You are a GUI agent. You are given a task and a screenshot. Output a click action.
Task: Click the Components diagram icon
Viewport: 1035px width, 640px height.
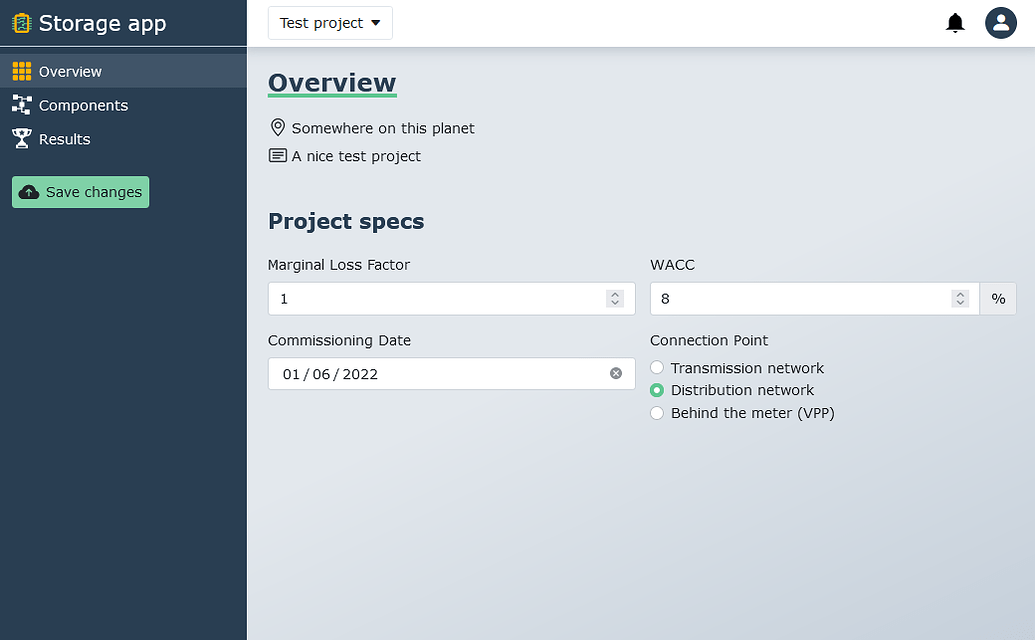click(21, 105)
